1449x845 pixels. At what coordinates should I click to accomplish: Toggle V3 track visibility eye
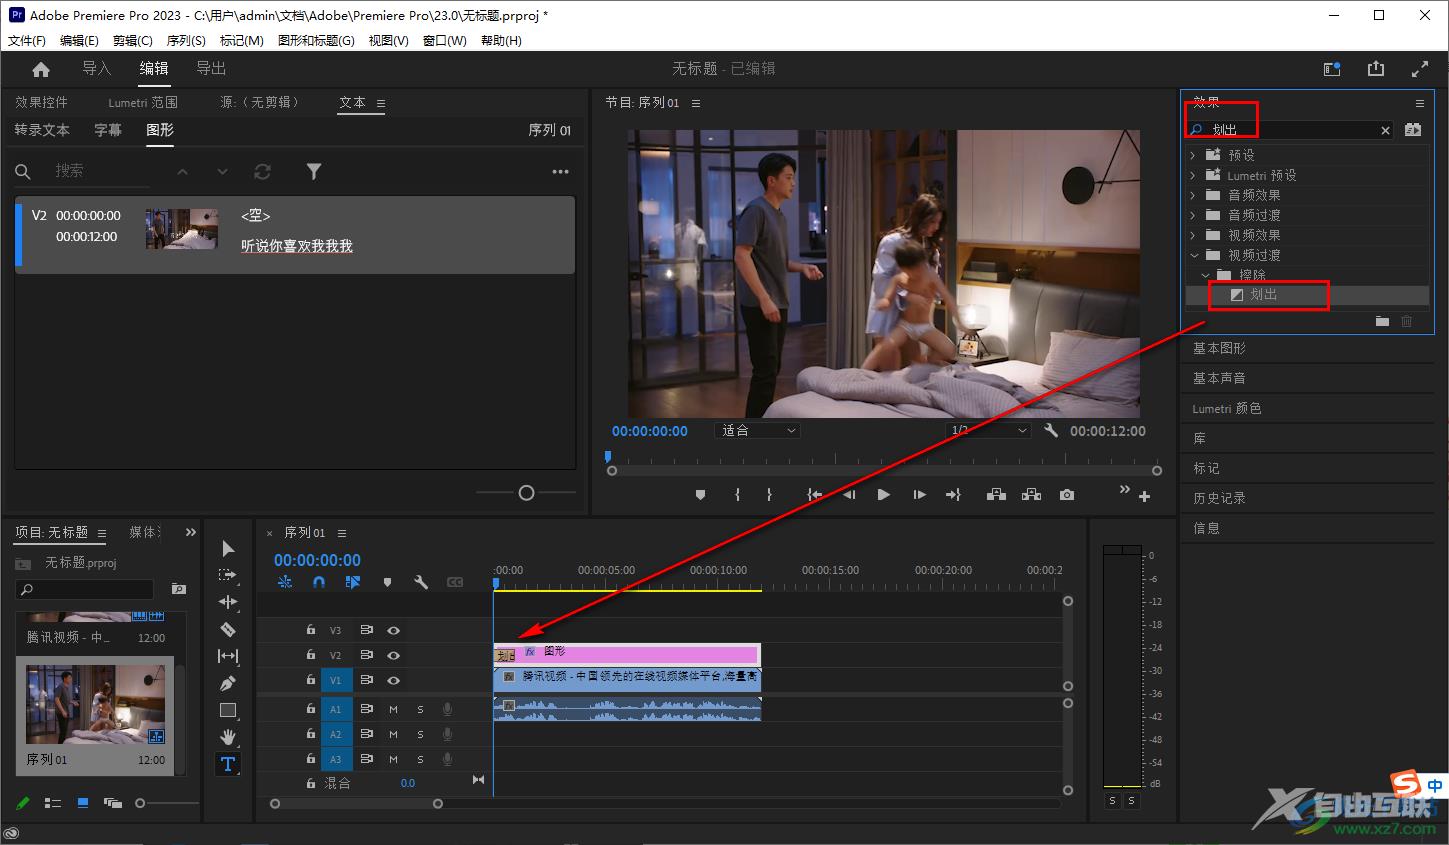[x=393, y=630]
